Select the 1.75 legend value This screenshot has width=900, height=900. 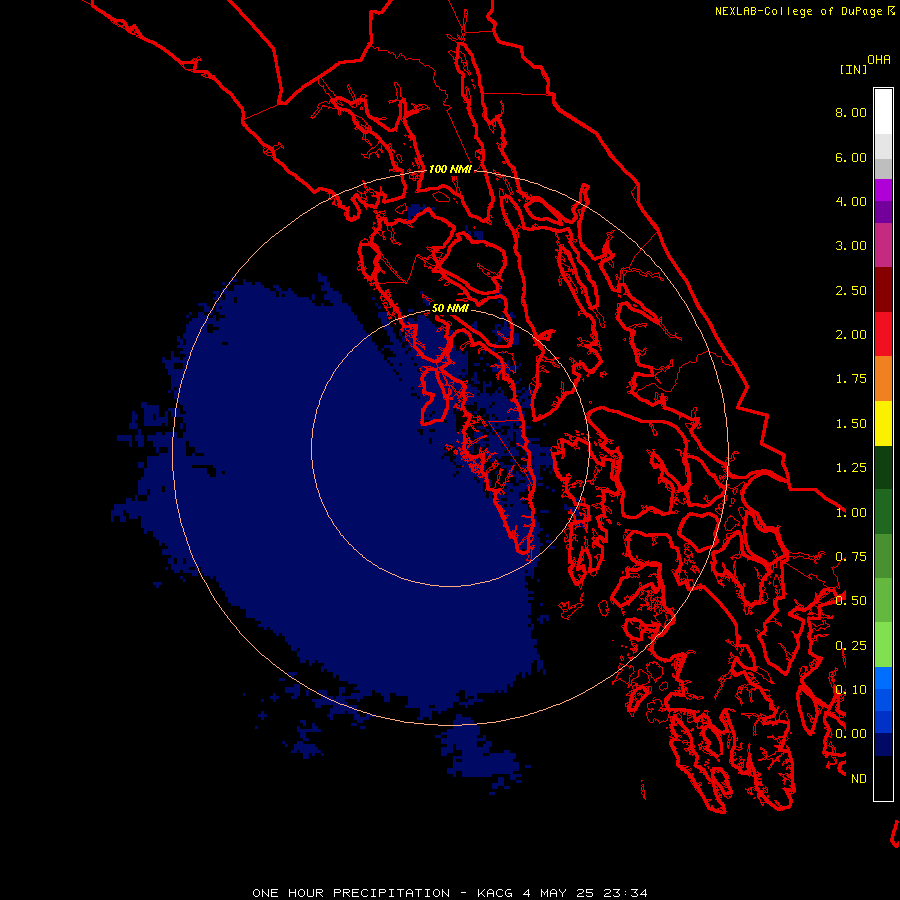[x=851, y=379]
